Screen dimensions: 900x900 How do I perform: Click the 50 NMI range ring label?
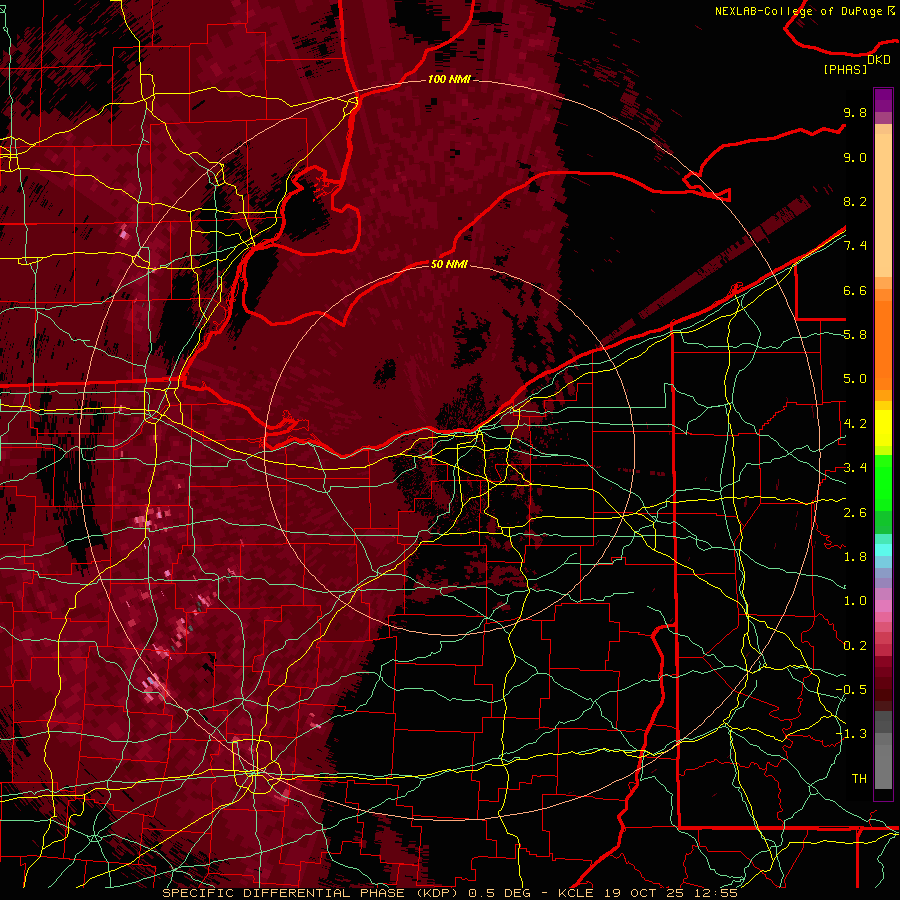pos(449,264)
